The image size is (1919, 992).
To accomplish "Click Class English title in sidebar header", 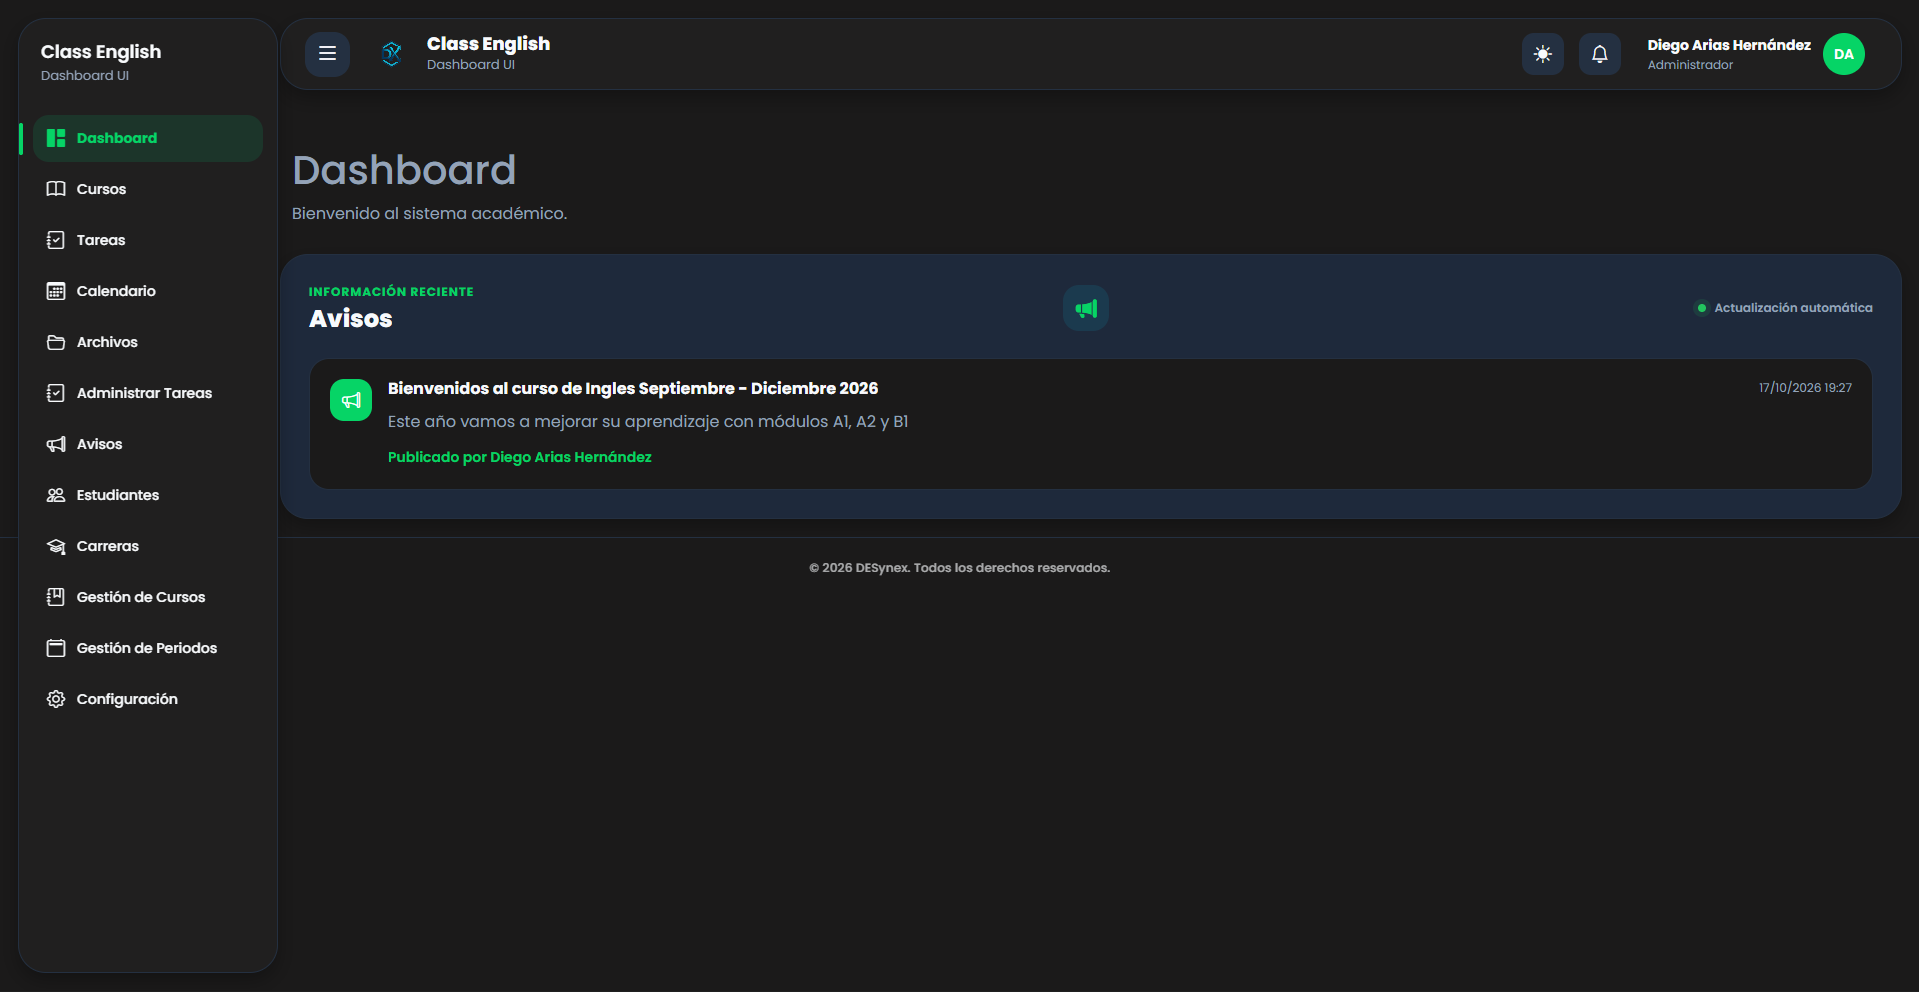I will pyautogui.click(x=101, y=52).
